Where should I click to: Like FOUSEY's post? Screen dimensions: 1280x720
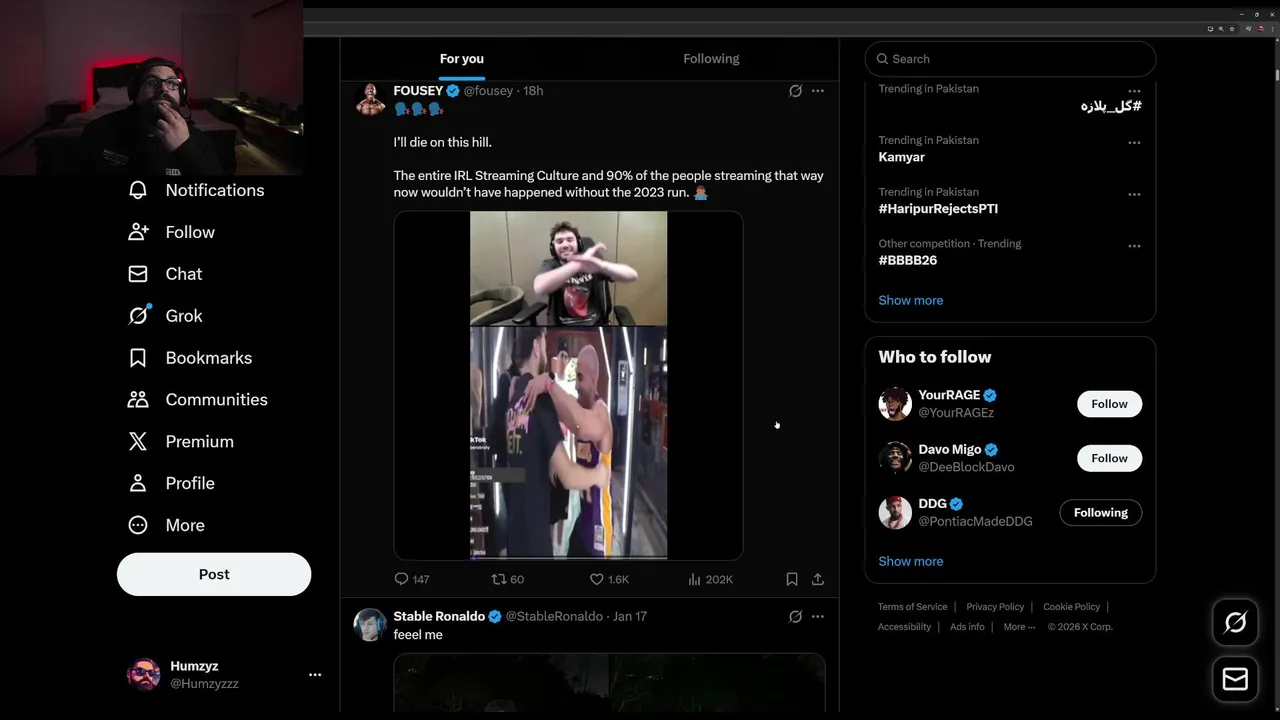609,579
